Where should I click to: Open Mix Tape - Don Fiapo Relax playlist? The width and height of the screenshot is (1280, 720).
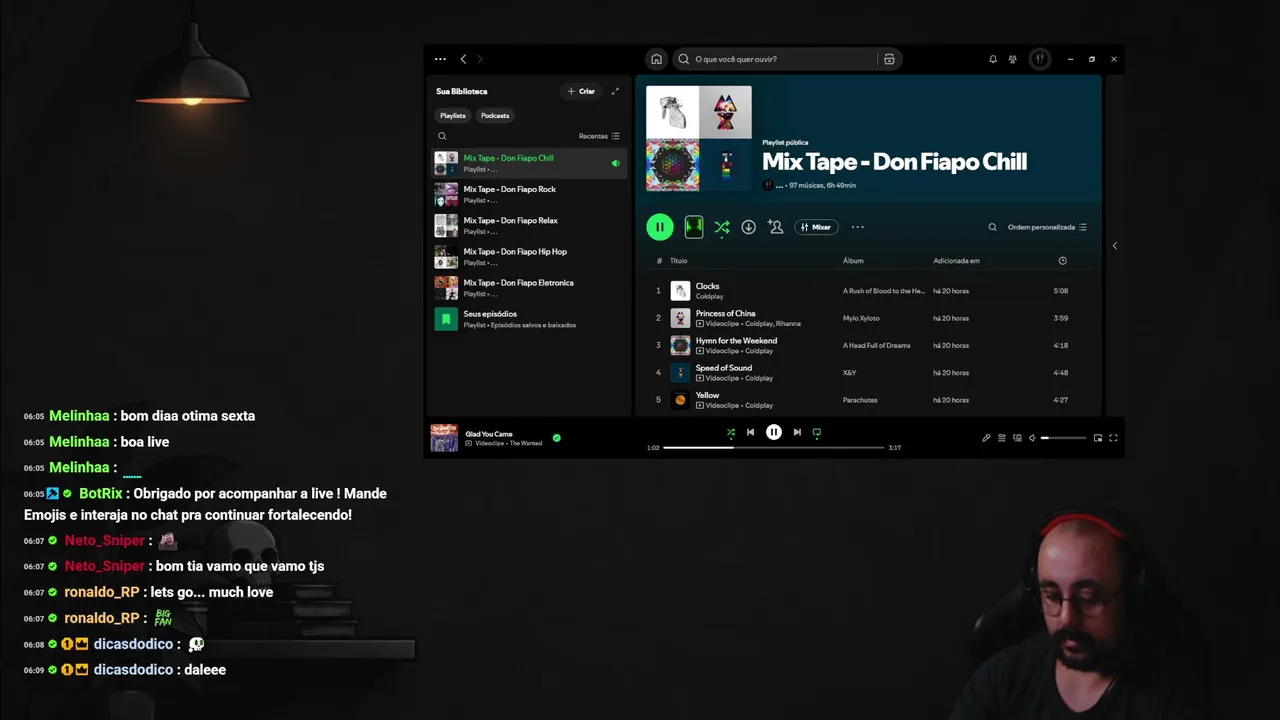pos(529,225)
